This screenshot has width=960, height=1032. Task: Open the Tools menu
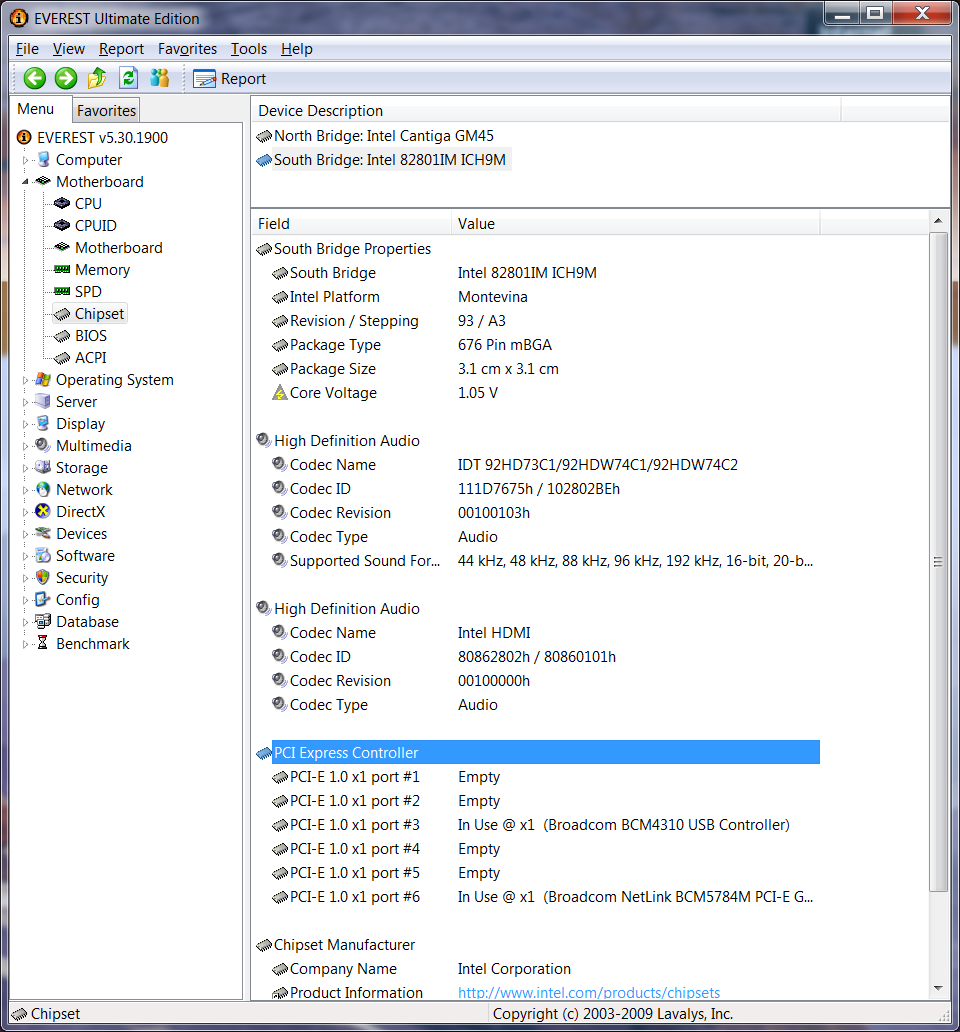coord(249,49)
